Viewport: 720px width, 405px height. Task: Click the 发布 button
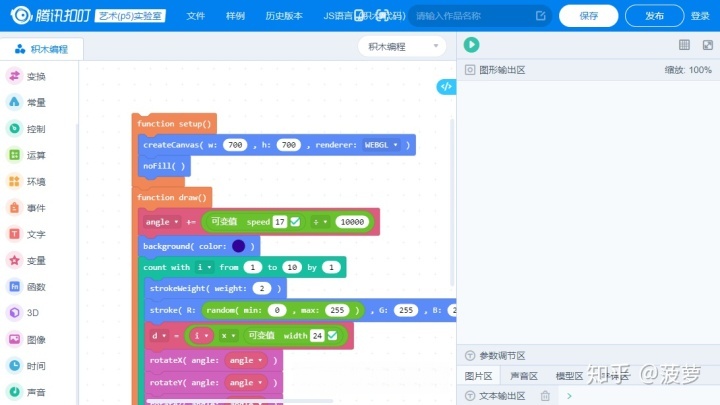point(654,16)
